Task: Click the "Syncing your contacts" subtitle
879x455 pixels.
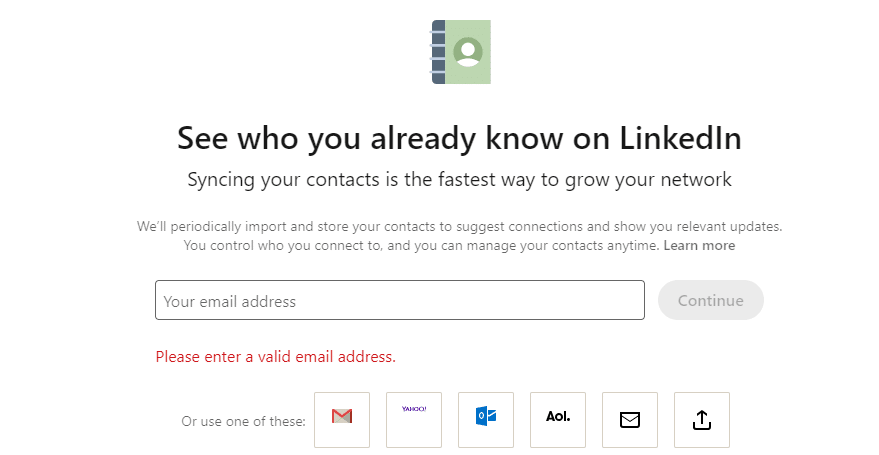Action: pyautogui.click(x=459, y=180)
